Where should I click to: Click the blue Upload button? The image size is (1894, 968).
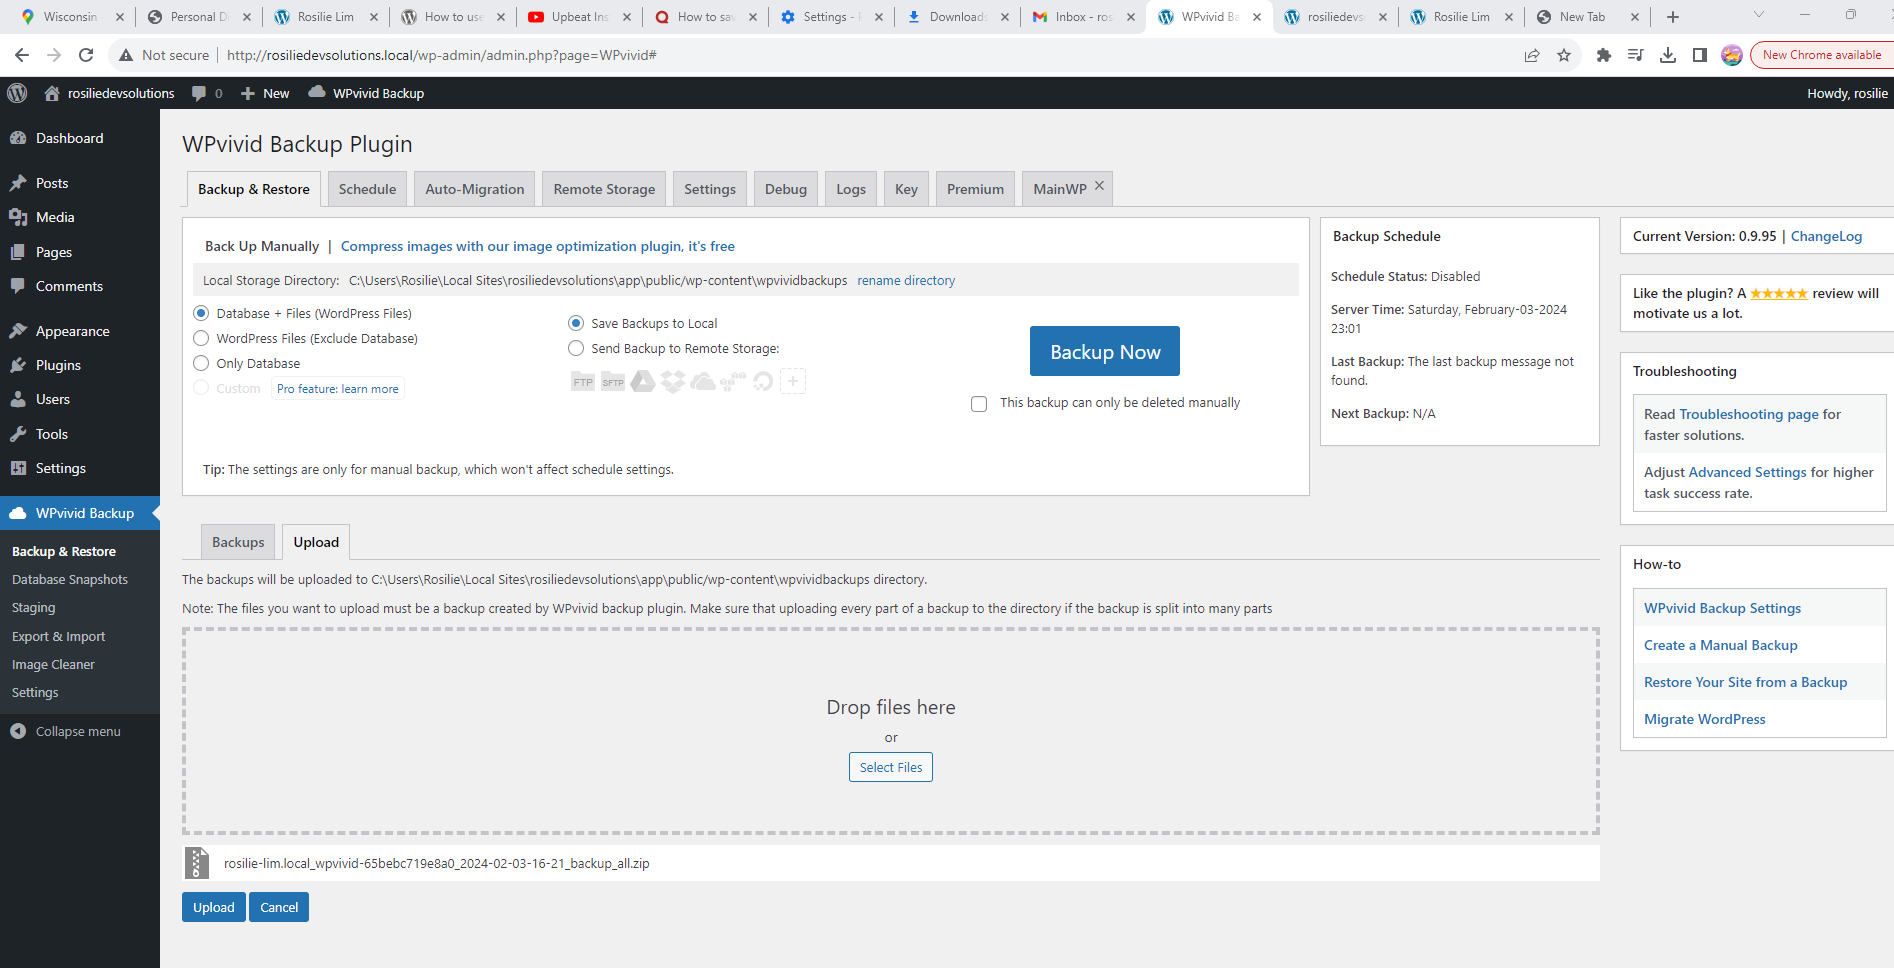point(214,907)
